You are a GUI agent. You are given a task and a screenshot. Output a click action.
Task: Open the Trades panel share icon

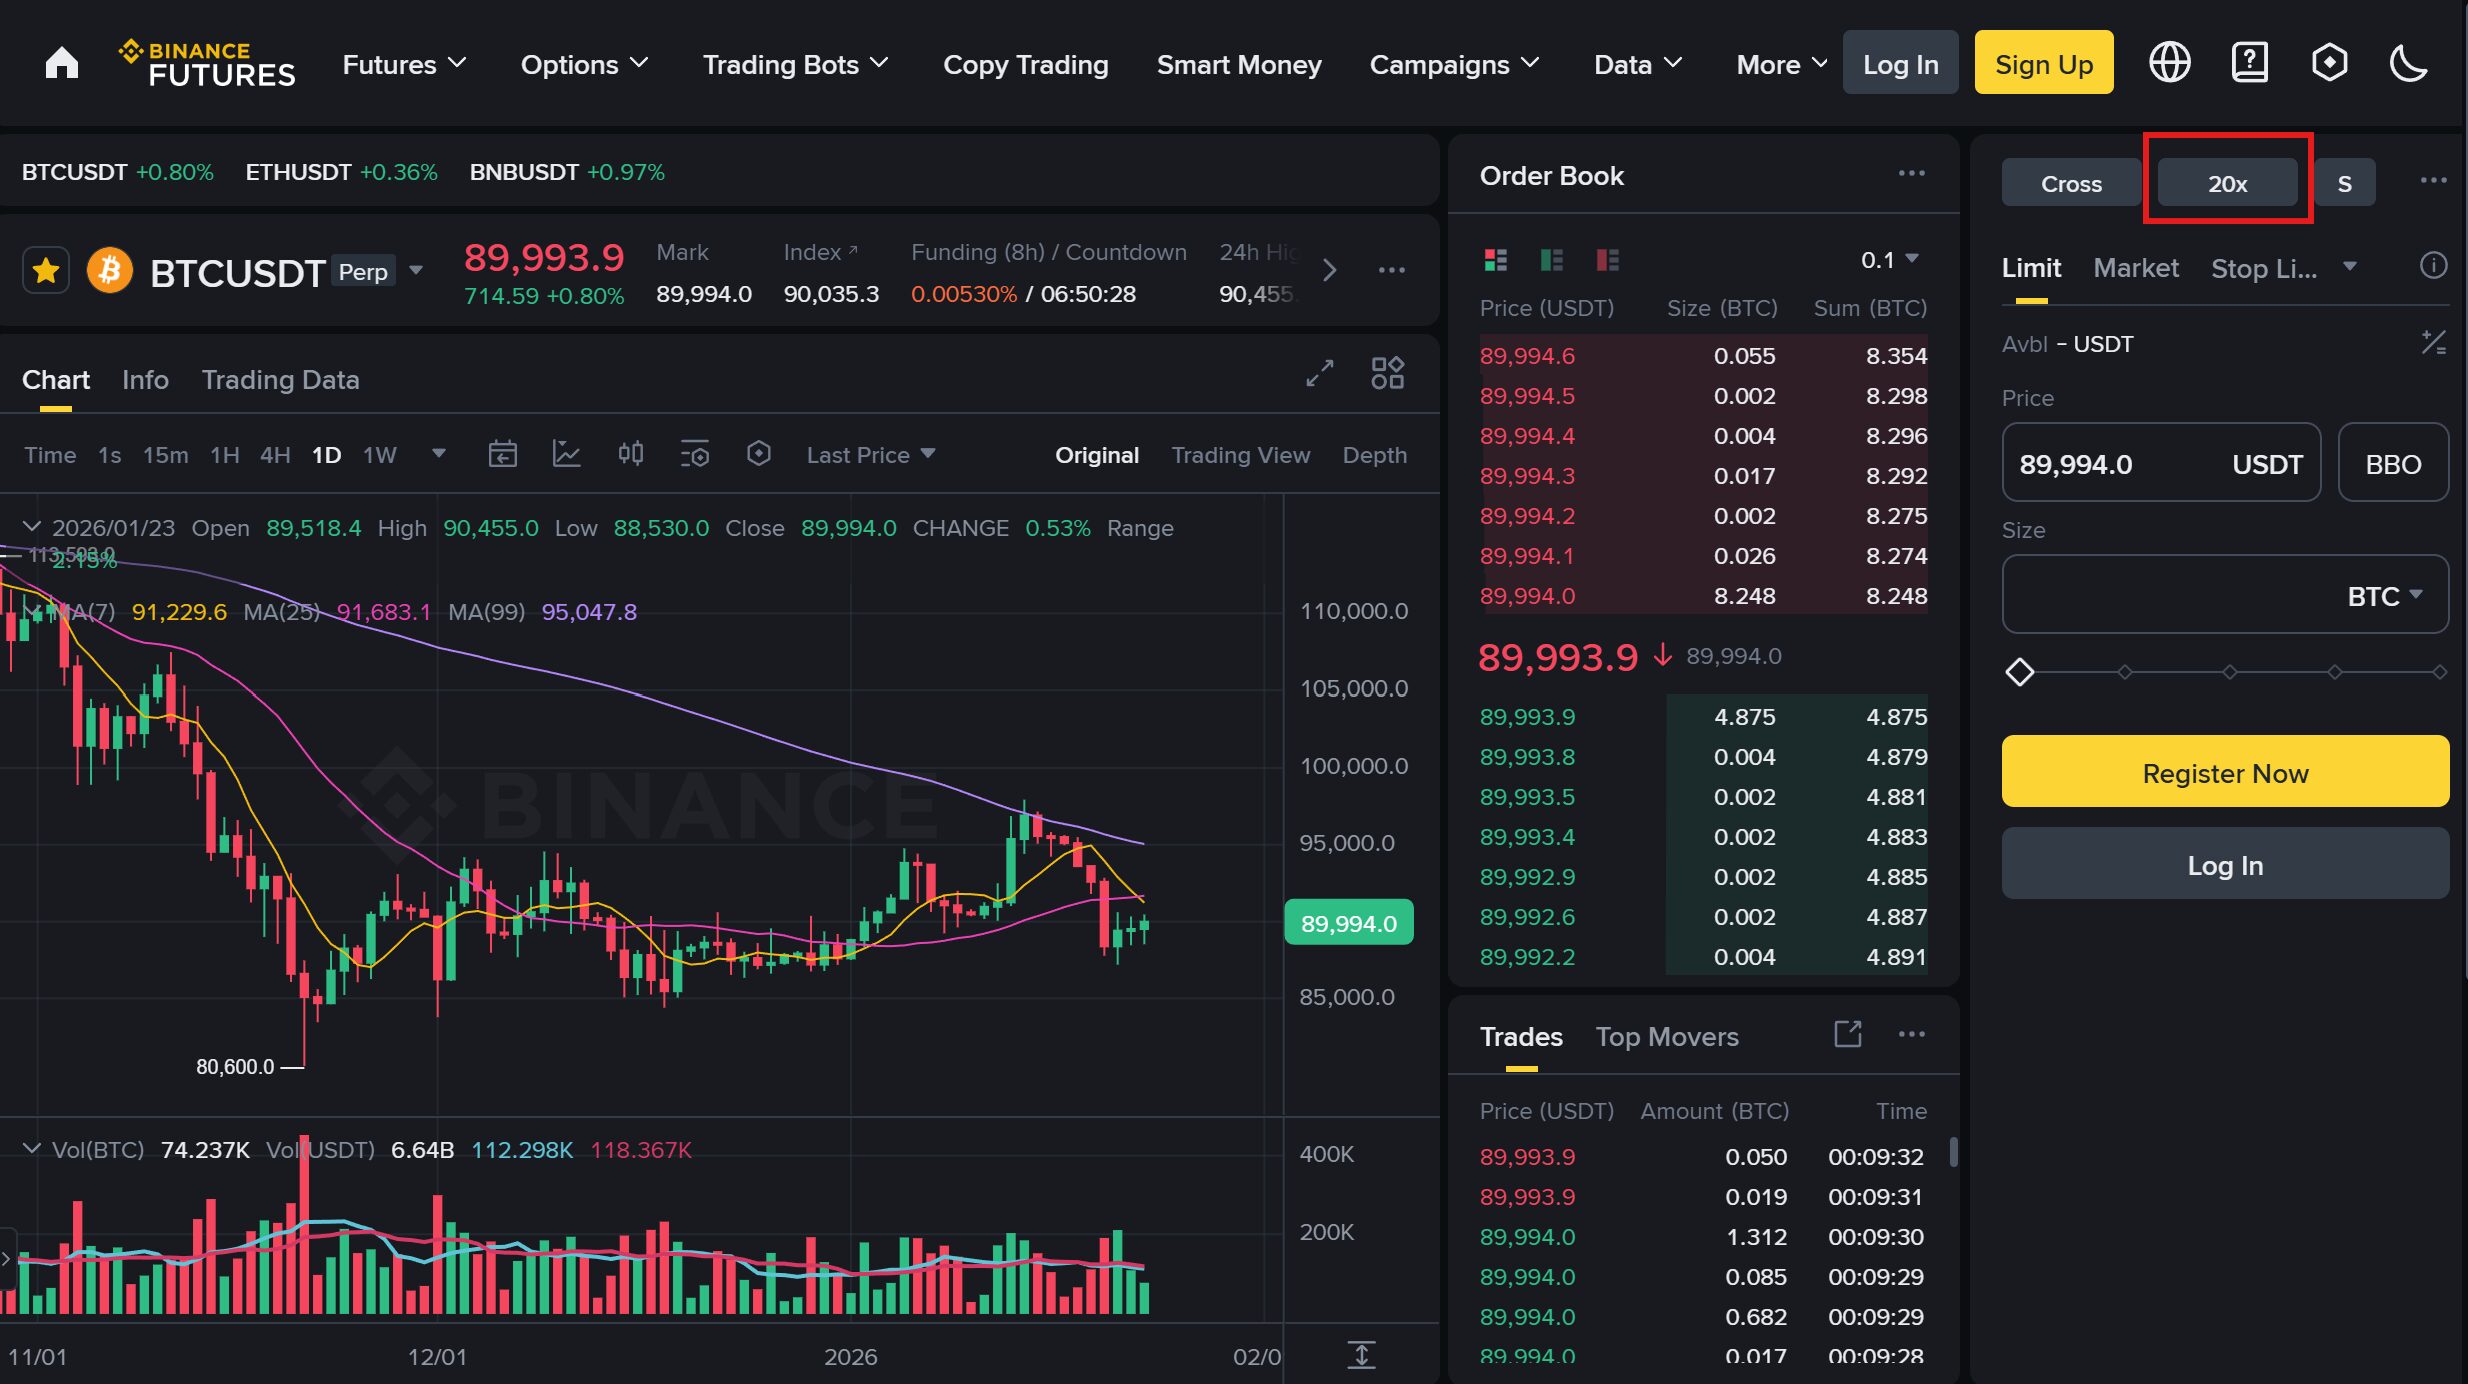pyautogui.click(x=1848, y=1034)
